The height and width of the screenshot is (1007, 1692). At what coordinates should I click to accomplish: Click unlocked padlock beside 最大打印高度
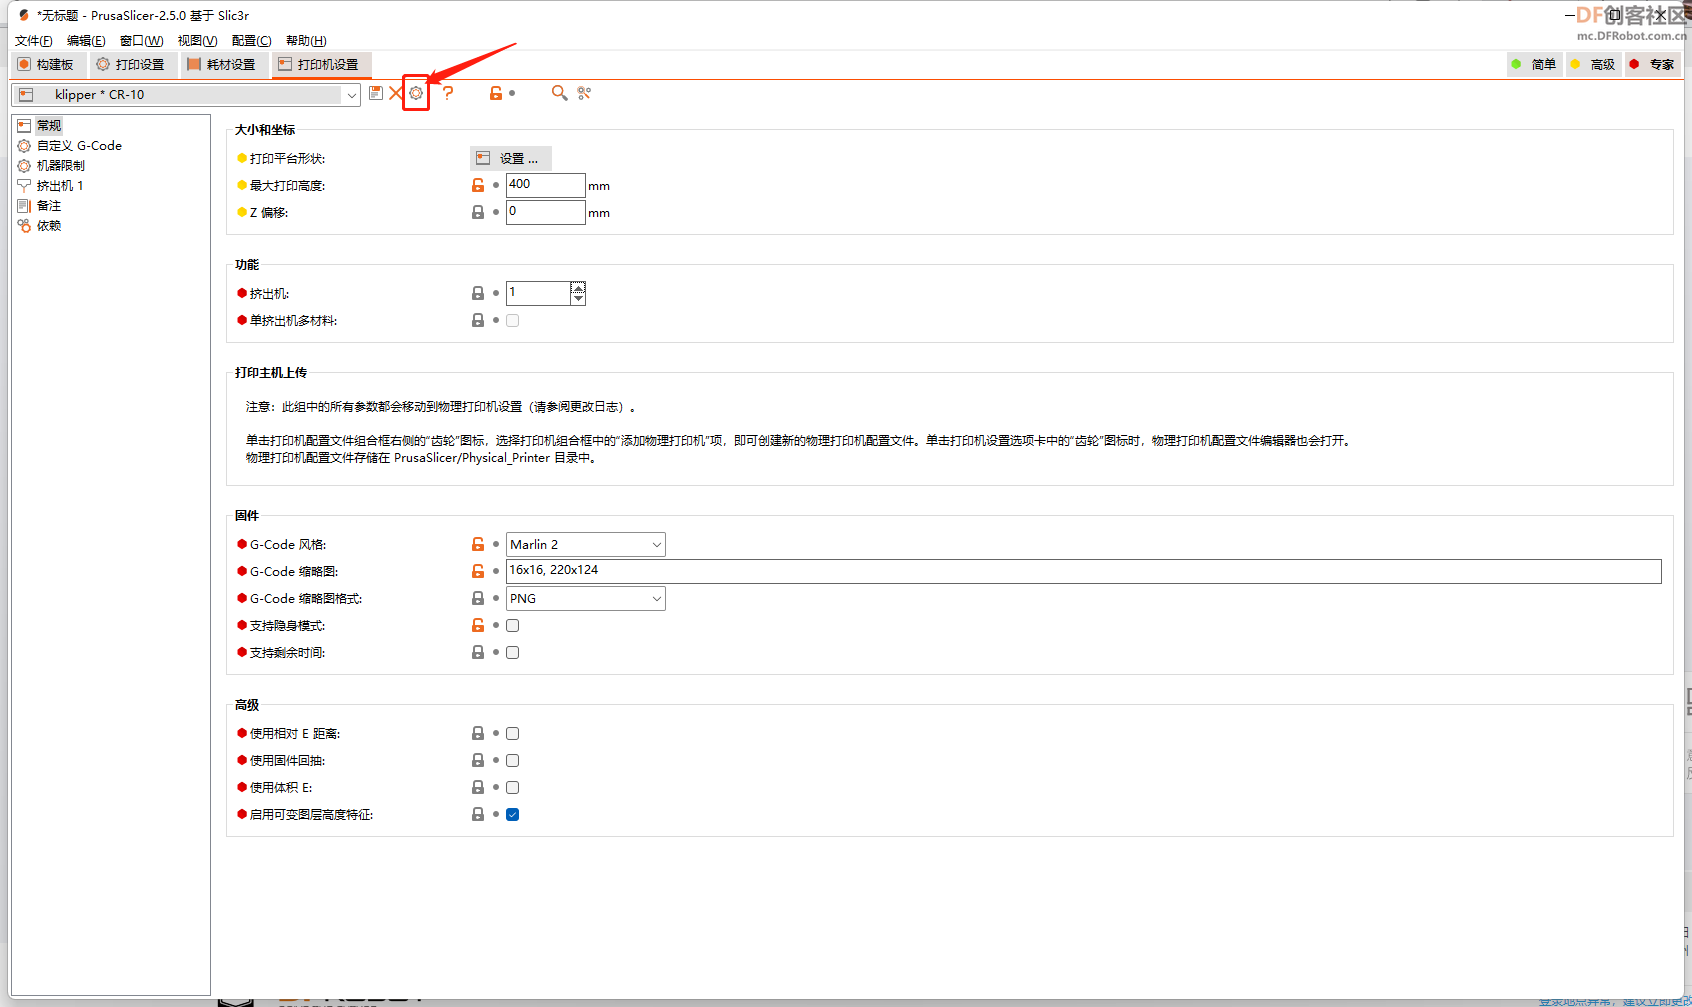coord(478,185)
